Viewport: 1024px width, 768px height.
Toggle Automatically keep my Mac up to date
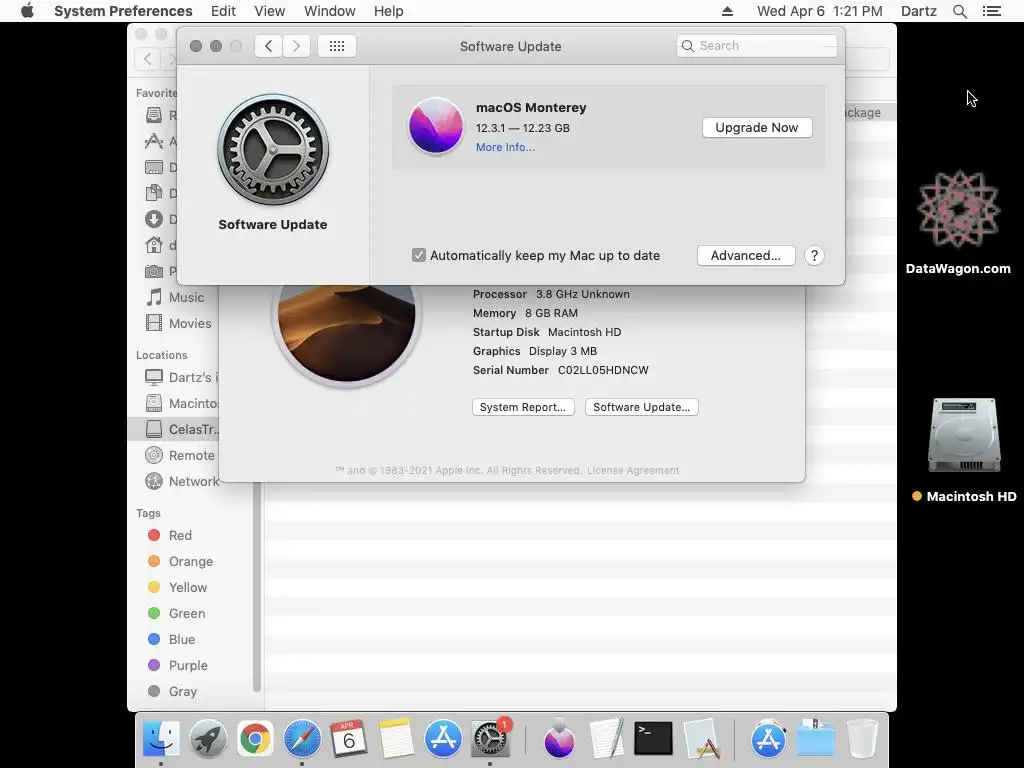pos(419,255)
